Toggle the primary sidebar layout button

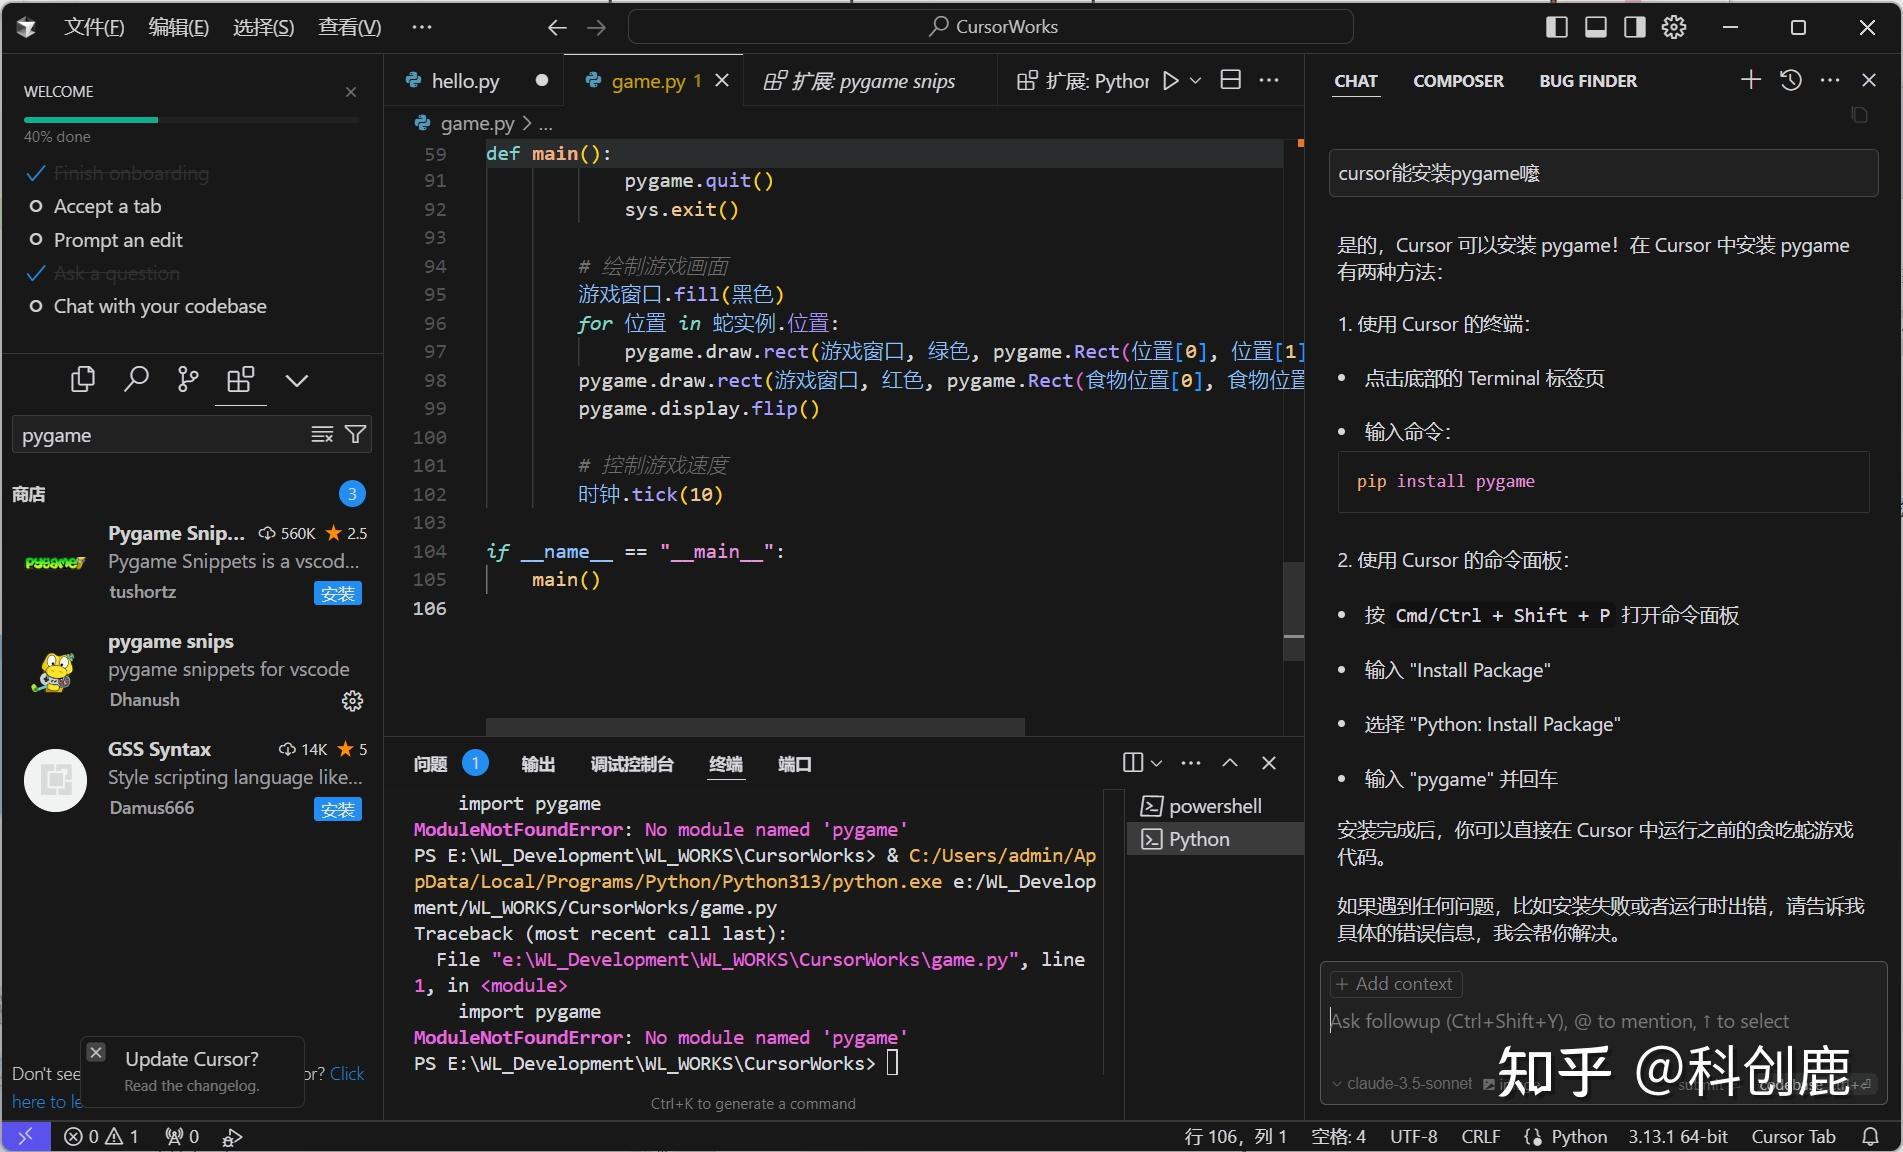[x=1556, y=27]
